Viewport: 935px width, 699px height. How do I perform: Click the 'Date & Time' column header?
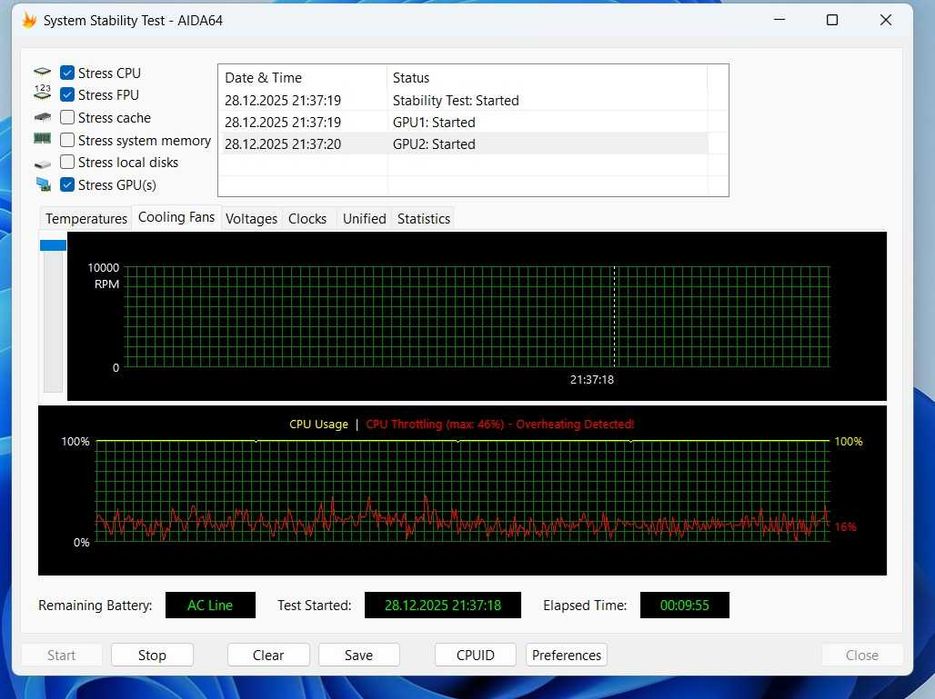303,78
